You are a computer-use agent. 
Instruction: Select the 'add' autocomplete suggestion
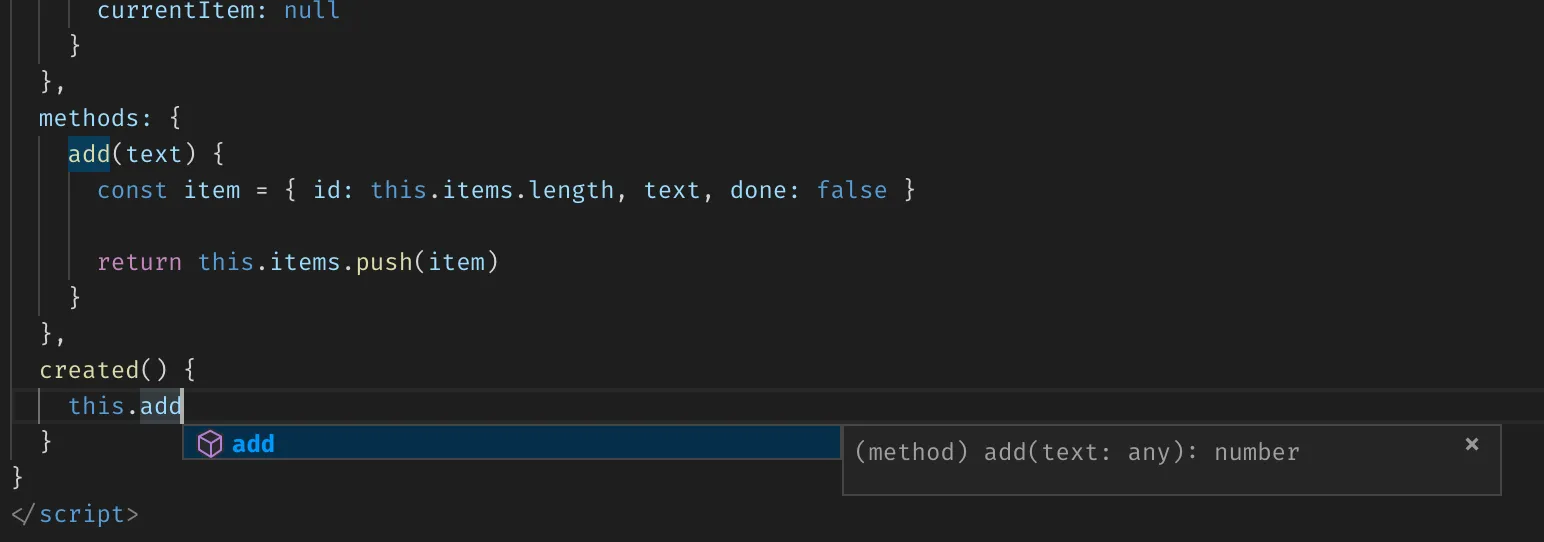(x=253, y=444)
